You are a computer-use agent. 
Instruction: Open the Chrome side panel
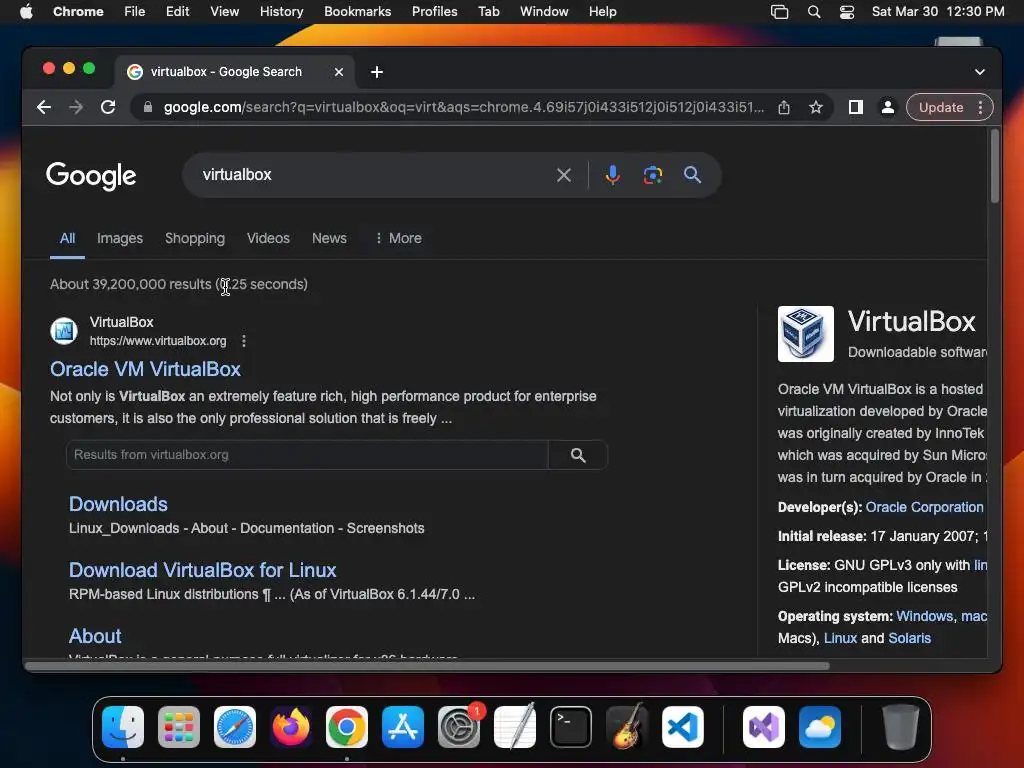pos(856,107)
